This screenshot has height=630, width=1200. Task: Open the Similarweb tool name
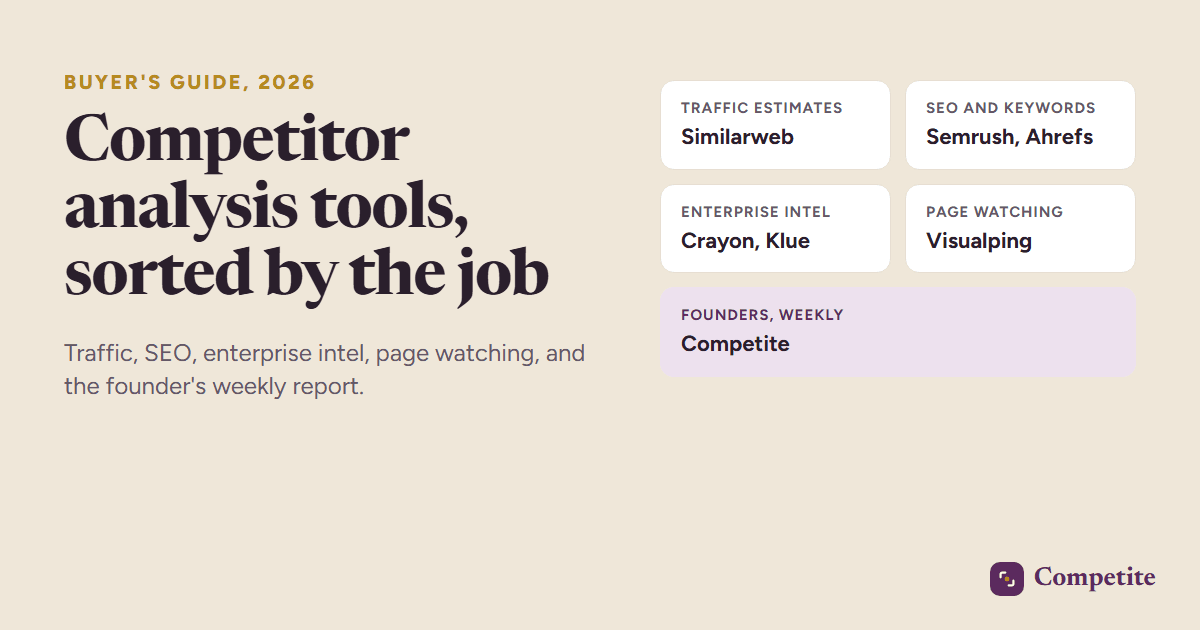[x=737, y=137]
